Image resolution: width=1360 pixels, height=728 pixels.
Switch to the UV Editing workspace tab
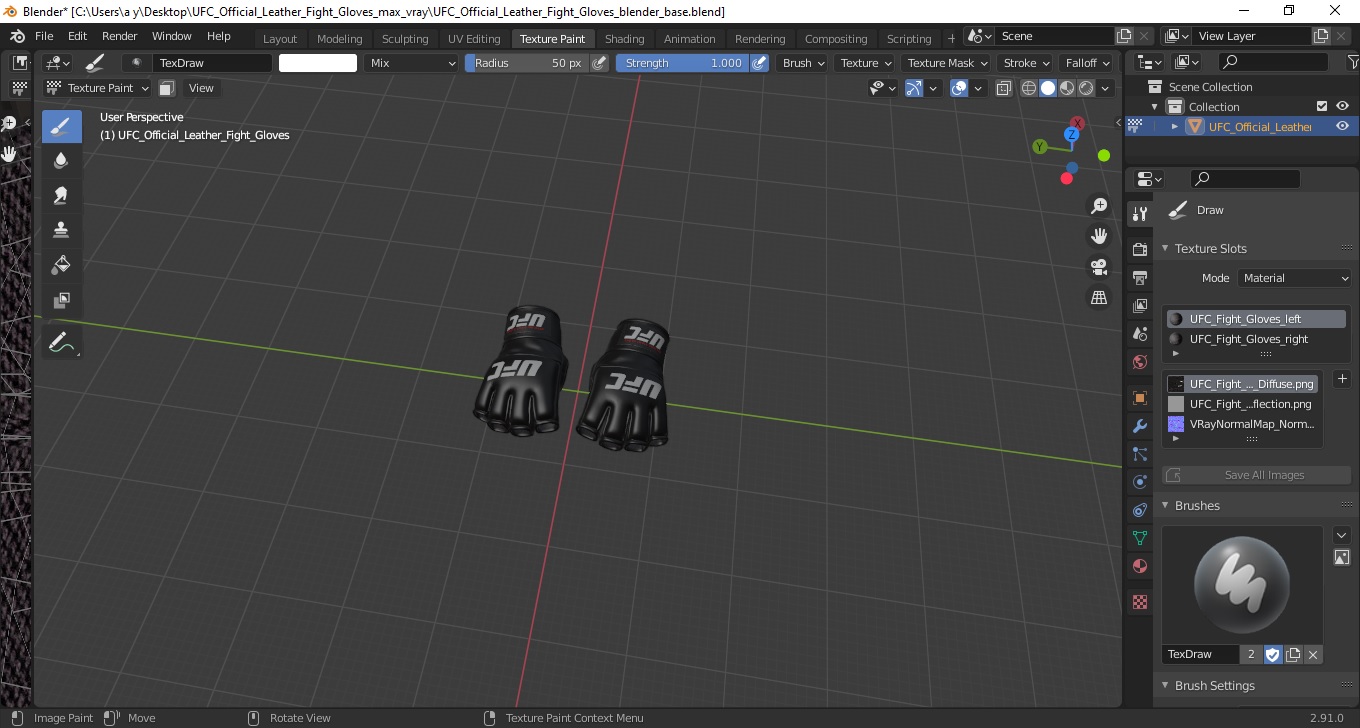(x=474, y=39)
